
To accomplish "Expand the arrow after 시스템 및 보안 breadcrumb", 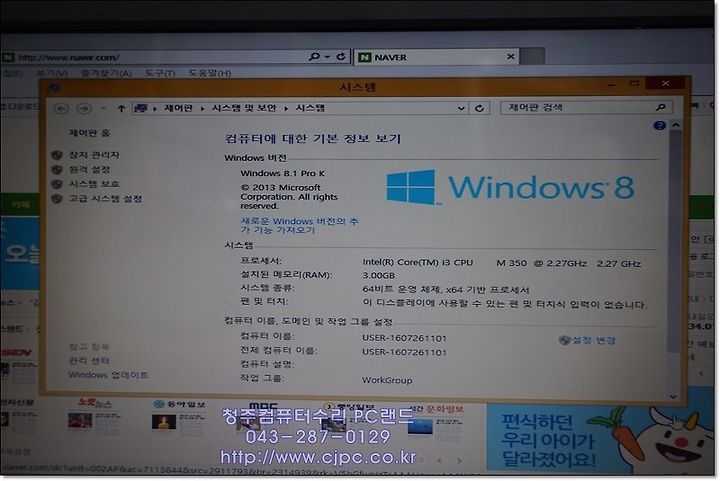I will [286, 108].
